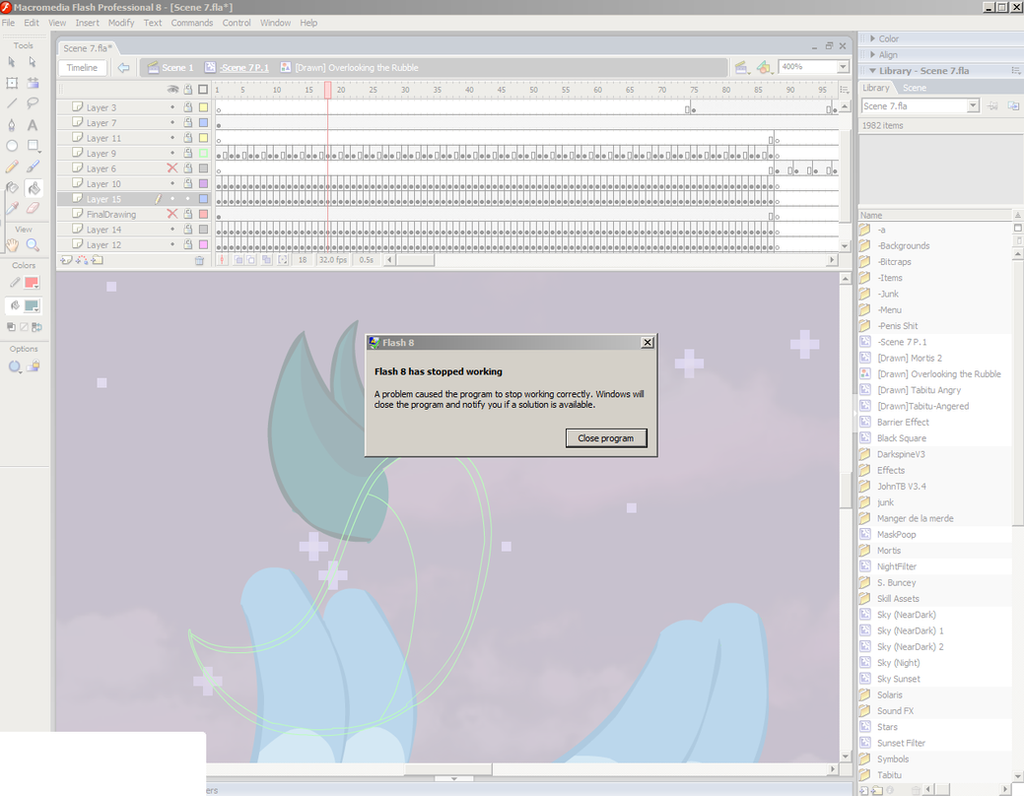Screen dimensions: 1024x796
Task: Select the Oval tool
Action: pos(12,146)
